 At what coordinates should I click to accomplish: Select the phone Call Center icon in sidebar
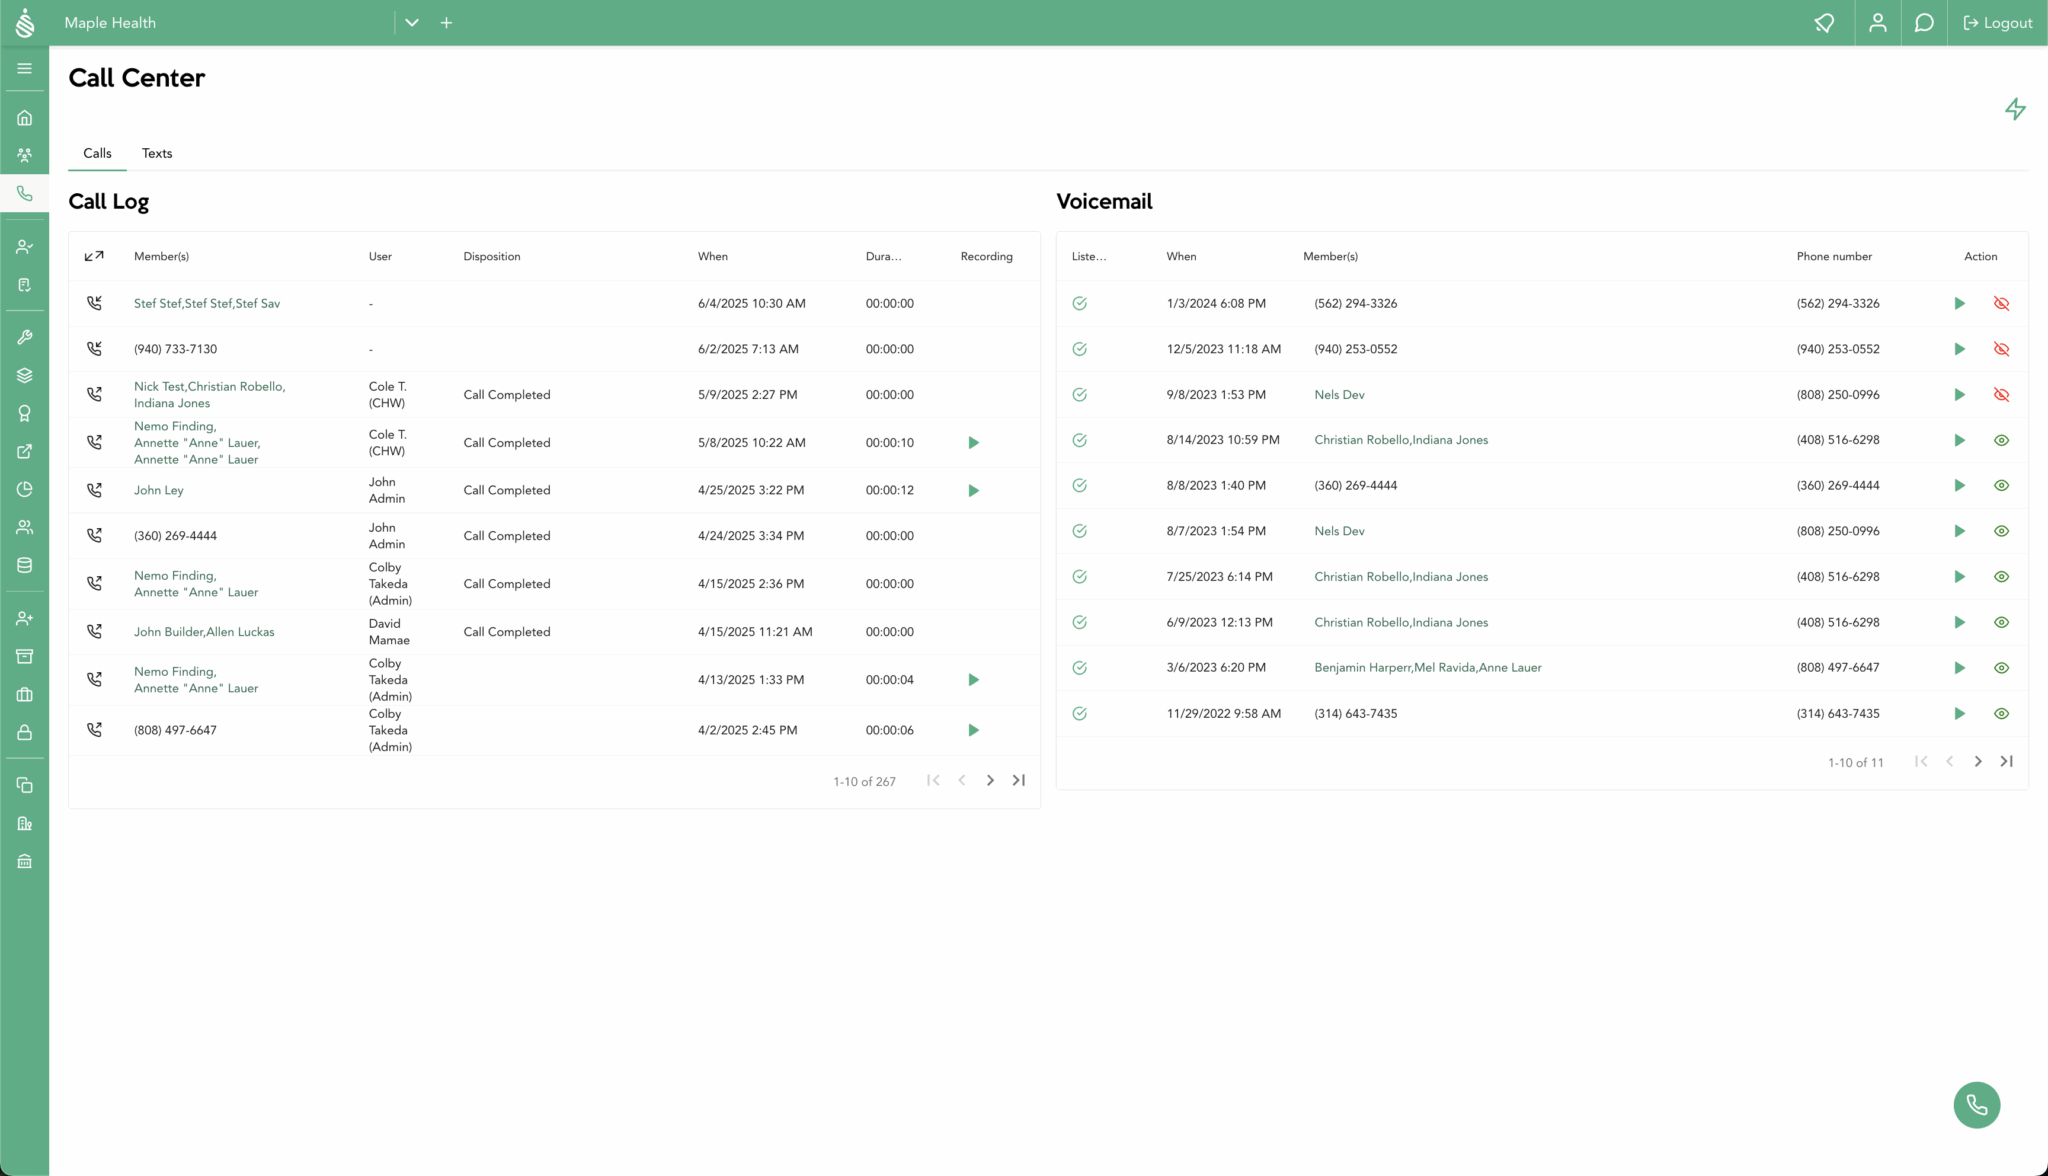[24, 193]
